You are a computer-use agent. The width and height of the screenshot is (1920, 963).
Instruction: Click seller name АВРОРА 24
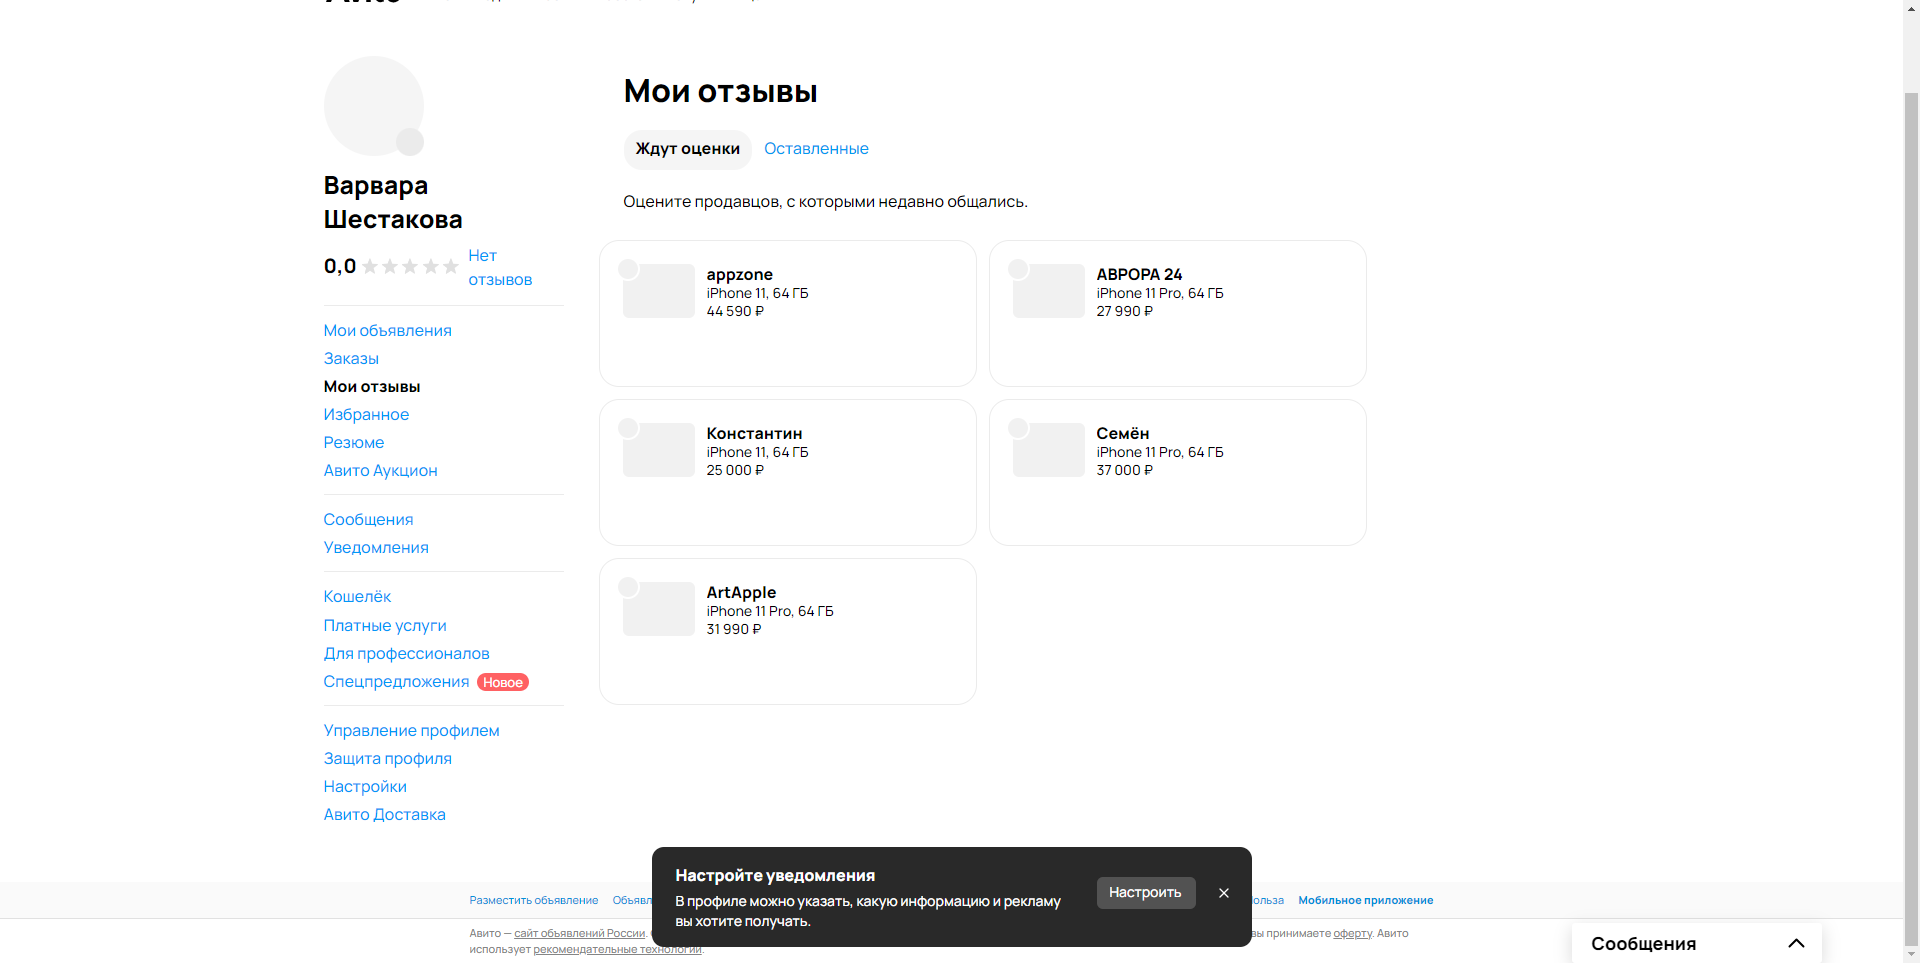1139,274
